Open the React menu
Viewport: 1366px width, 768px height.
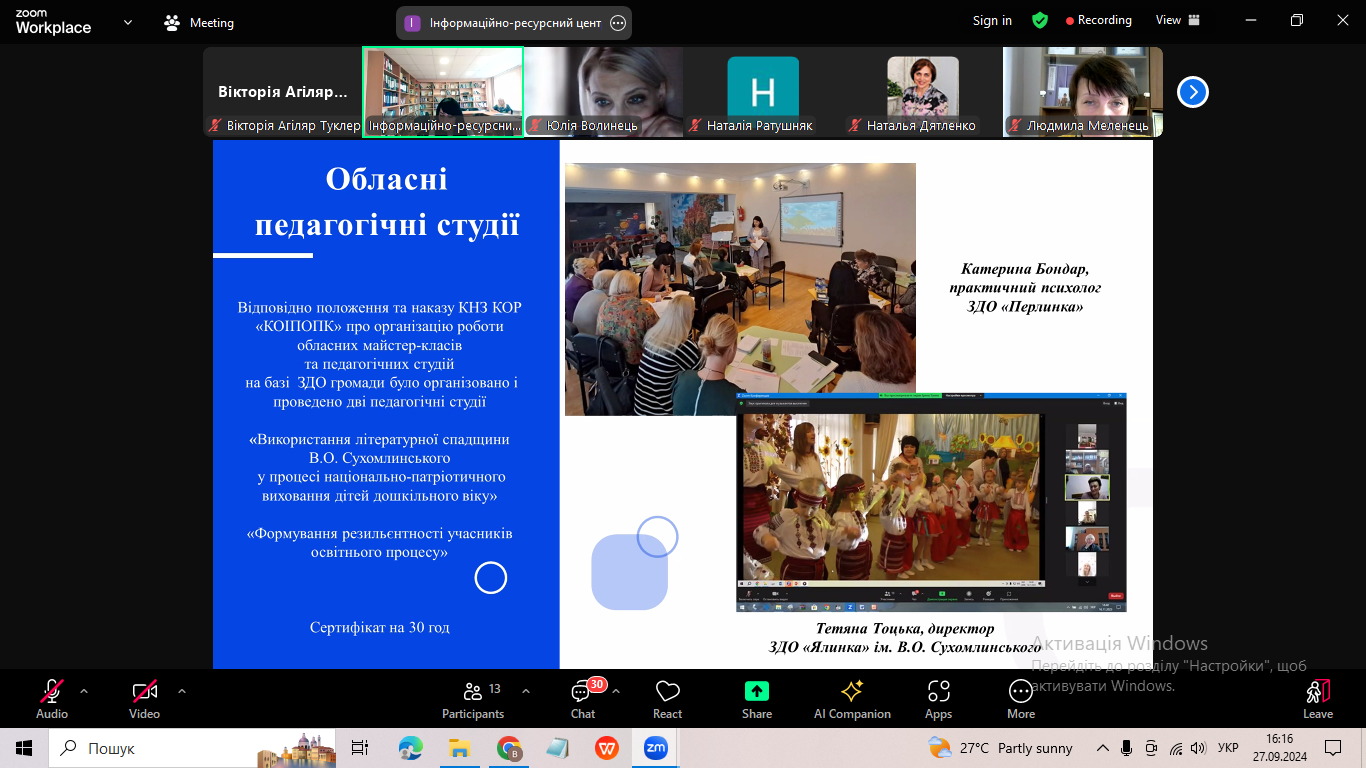(667, 698)
